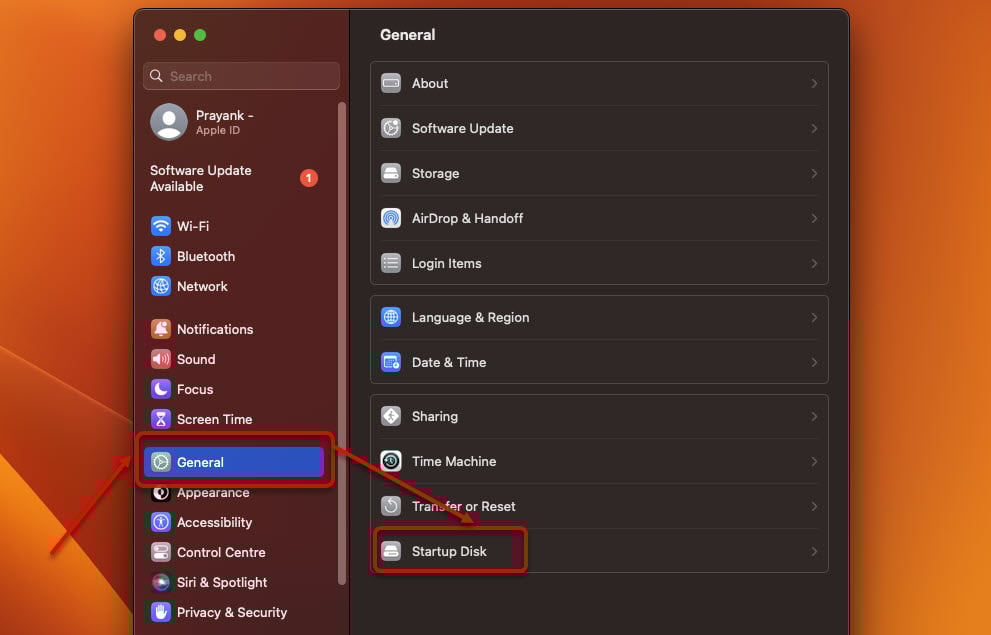The height and width of the screenshot is (635, 991).
Task: Open the Login Items chevron
Action: (814, 263)
